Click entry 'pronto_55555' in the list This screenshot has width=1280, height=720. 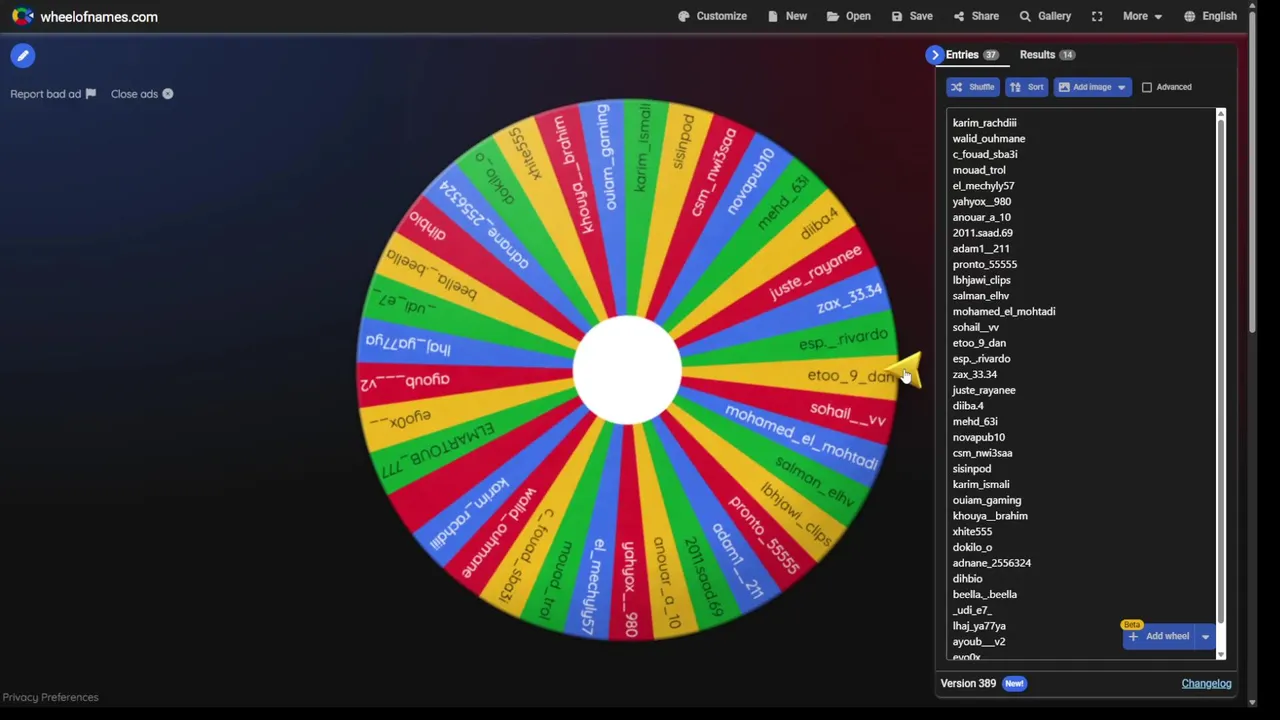[984, 265]
